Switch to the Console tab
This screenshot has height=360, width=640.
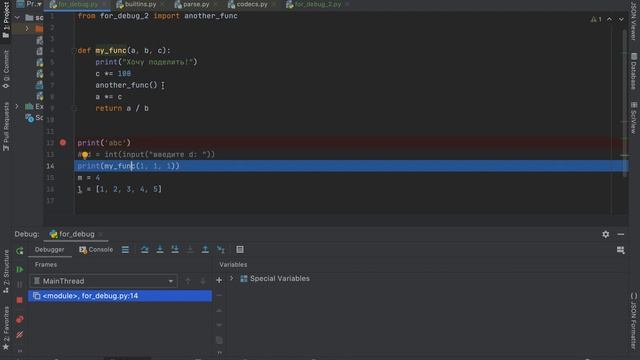point(96,249)
